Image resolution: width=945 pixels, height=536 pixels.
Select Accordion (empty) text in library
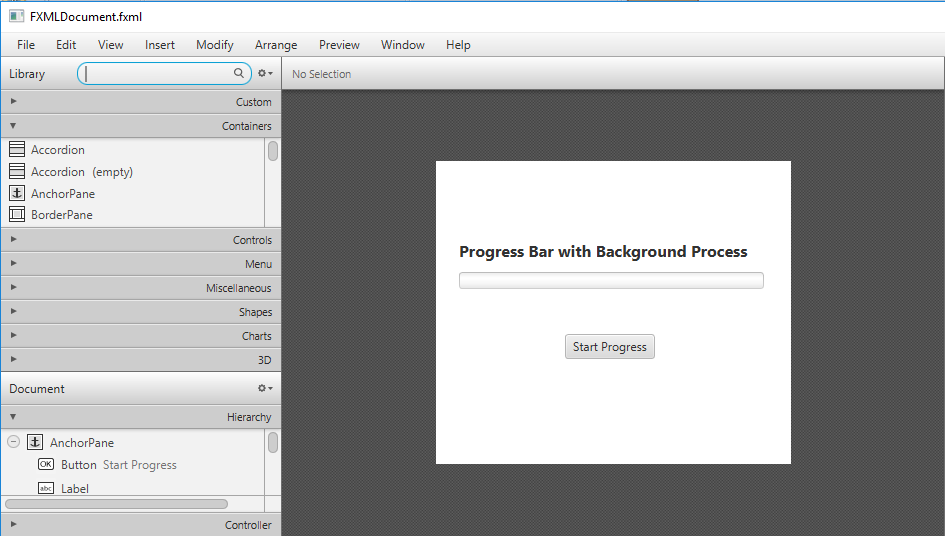point(82,172)
